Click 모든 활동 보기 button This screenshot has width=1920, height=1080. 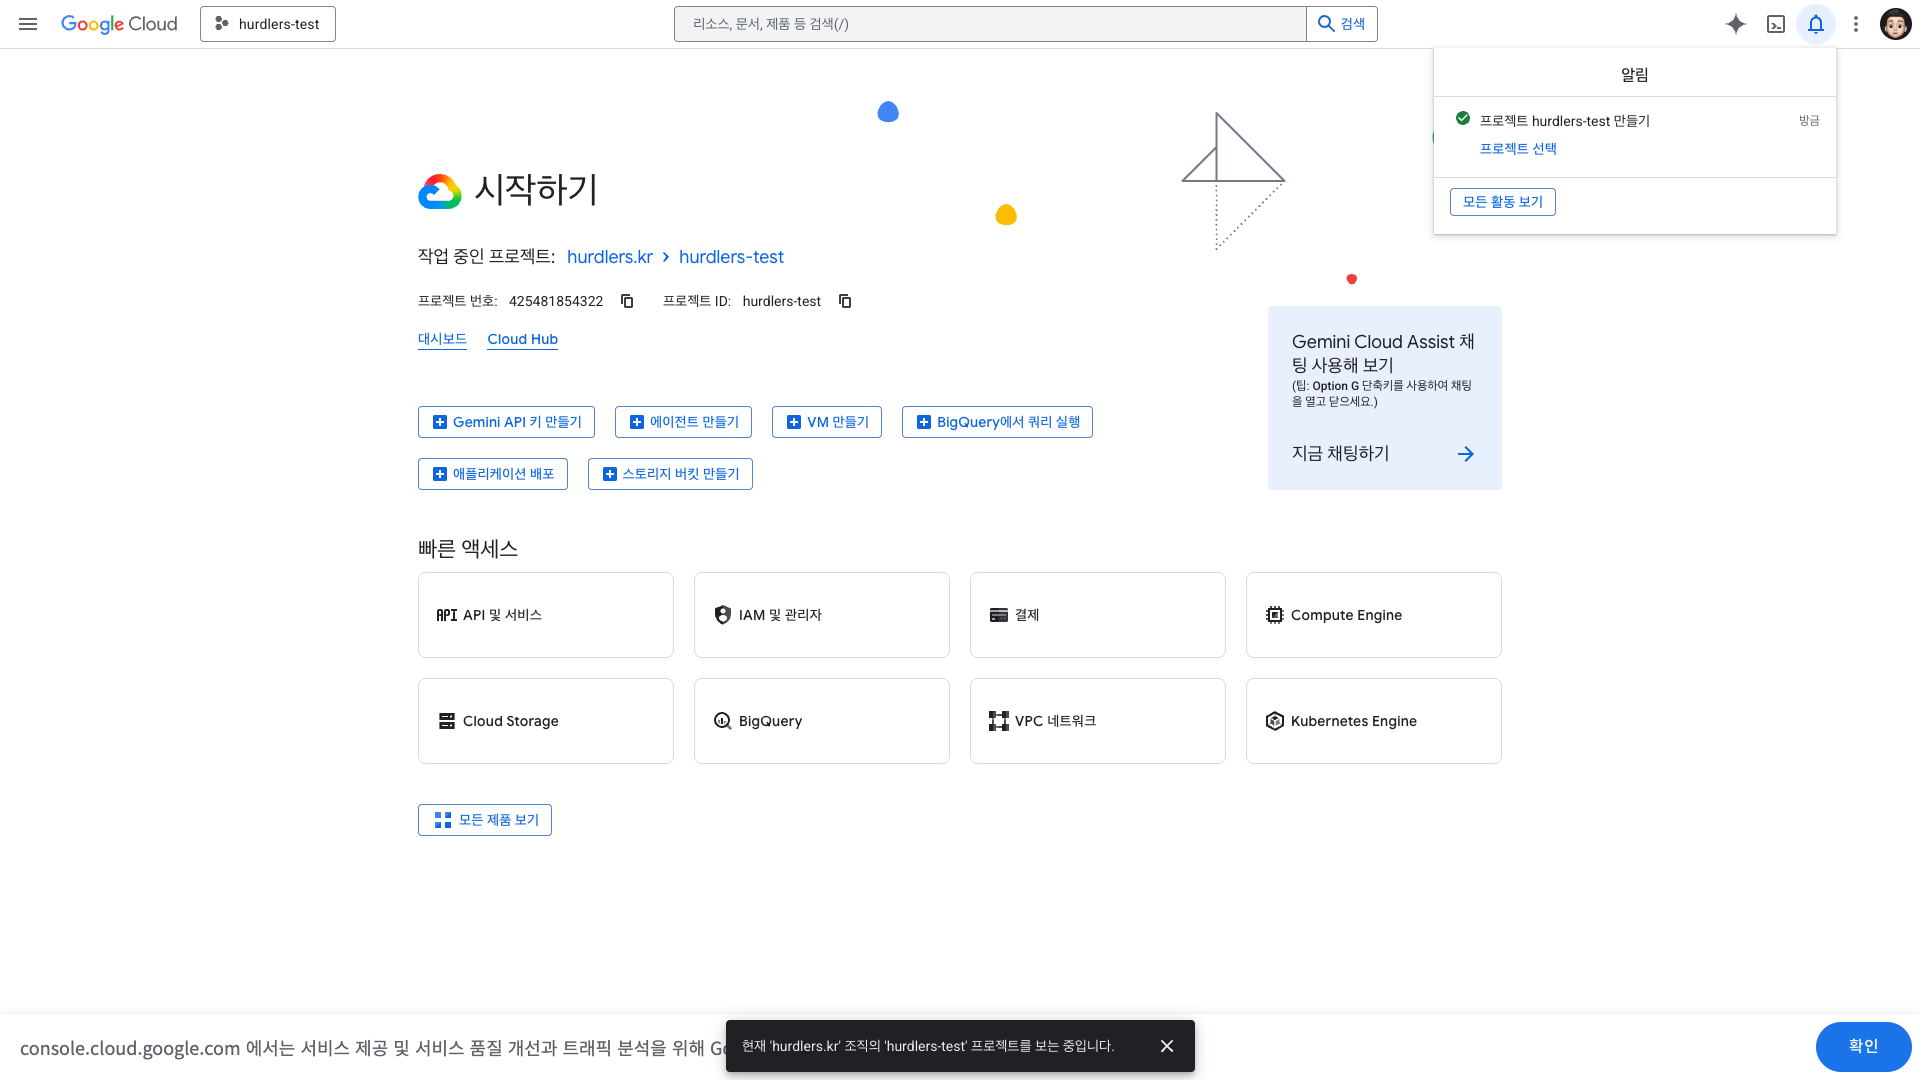pos(1503,202)
